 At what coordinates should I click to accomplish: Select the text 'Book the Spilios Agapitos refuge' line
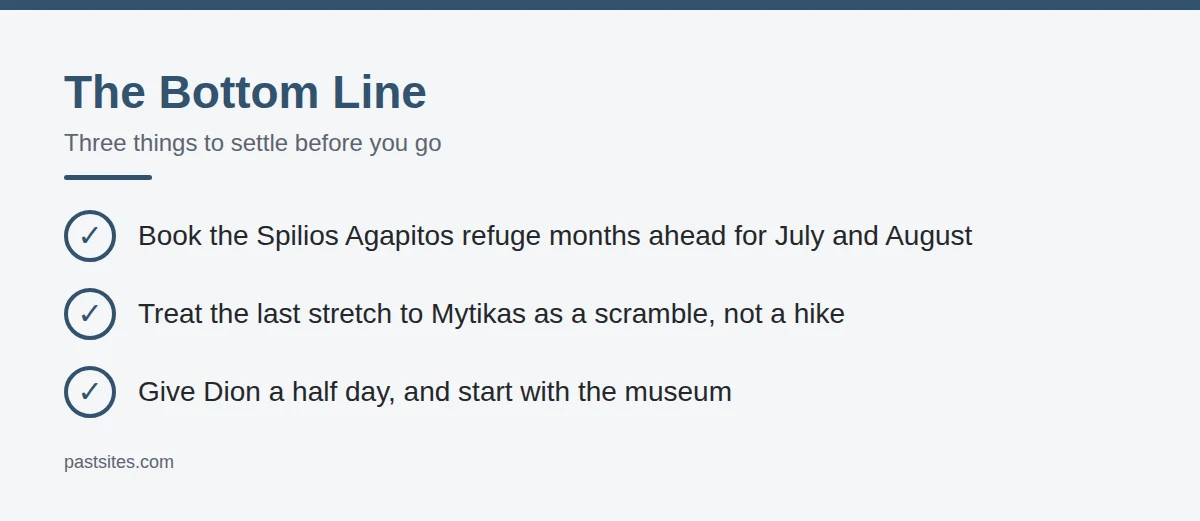pyautogui.click(x=555, y=236)
